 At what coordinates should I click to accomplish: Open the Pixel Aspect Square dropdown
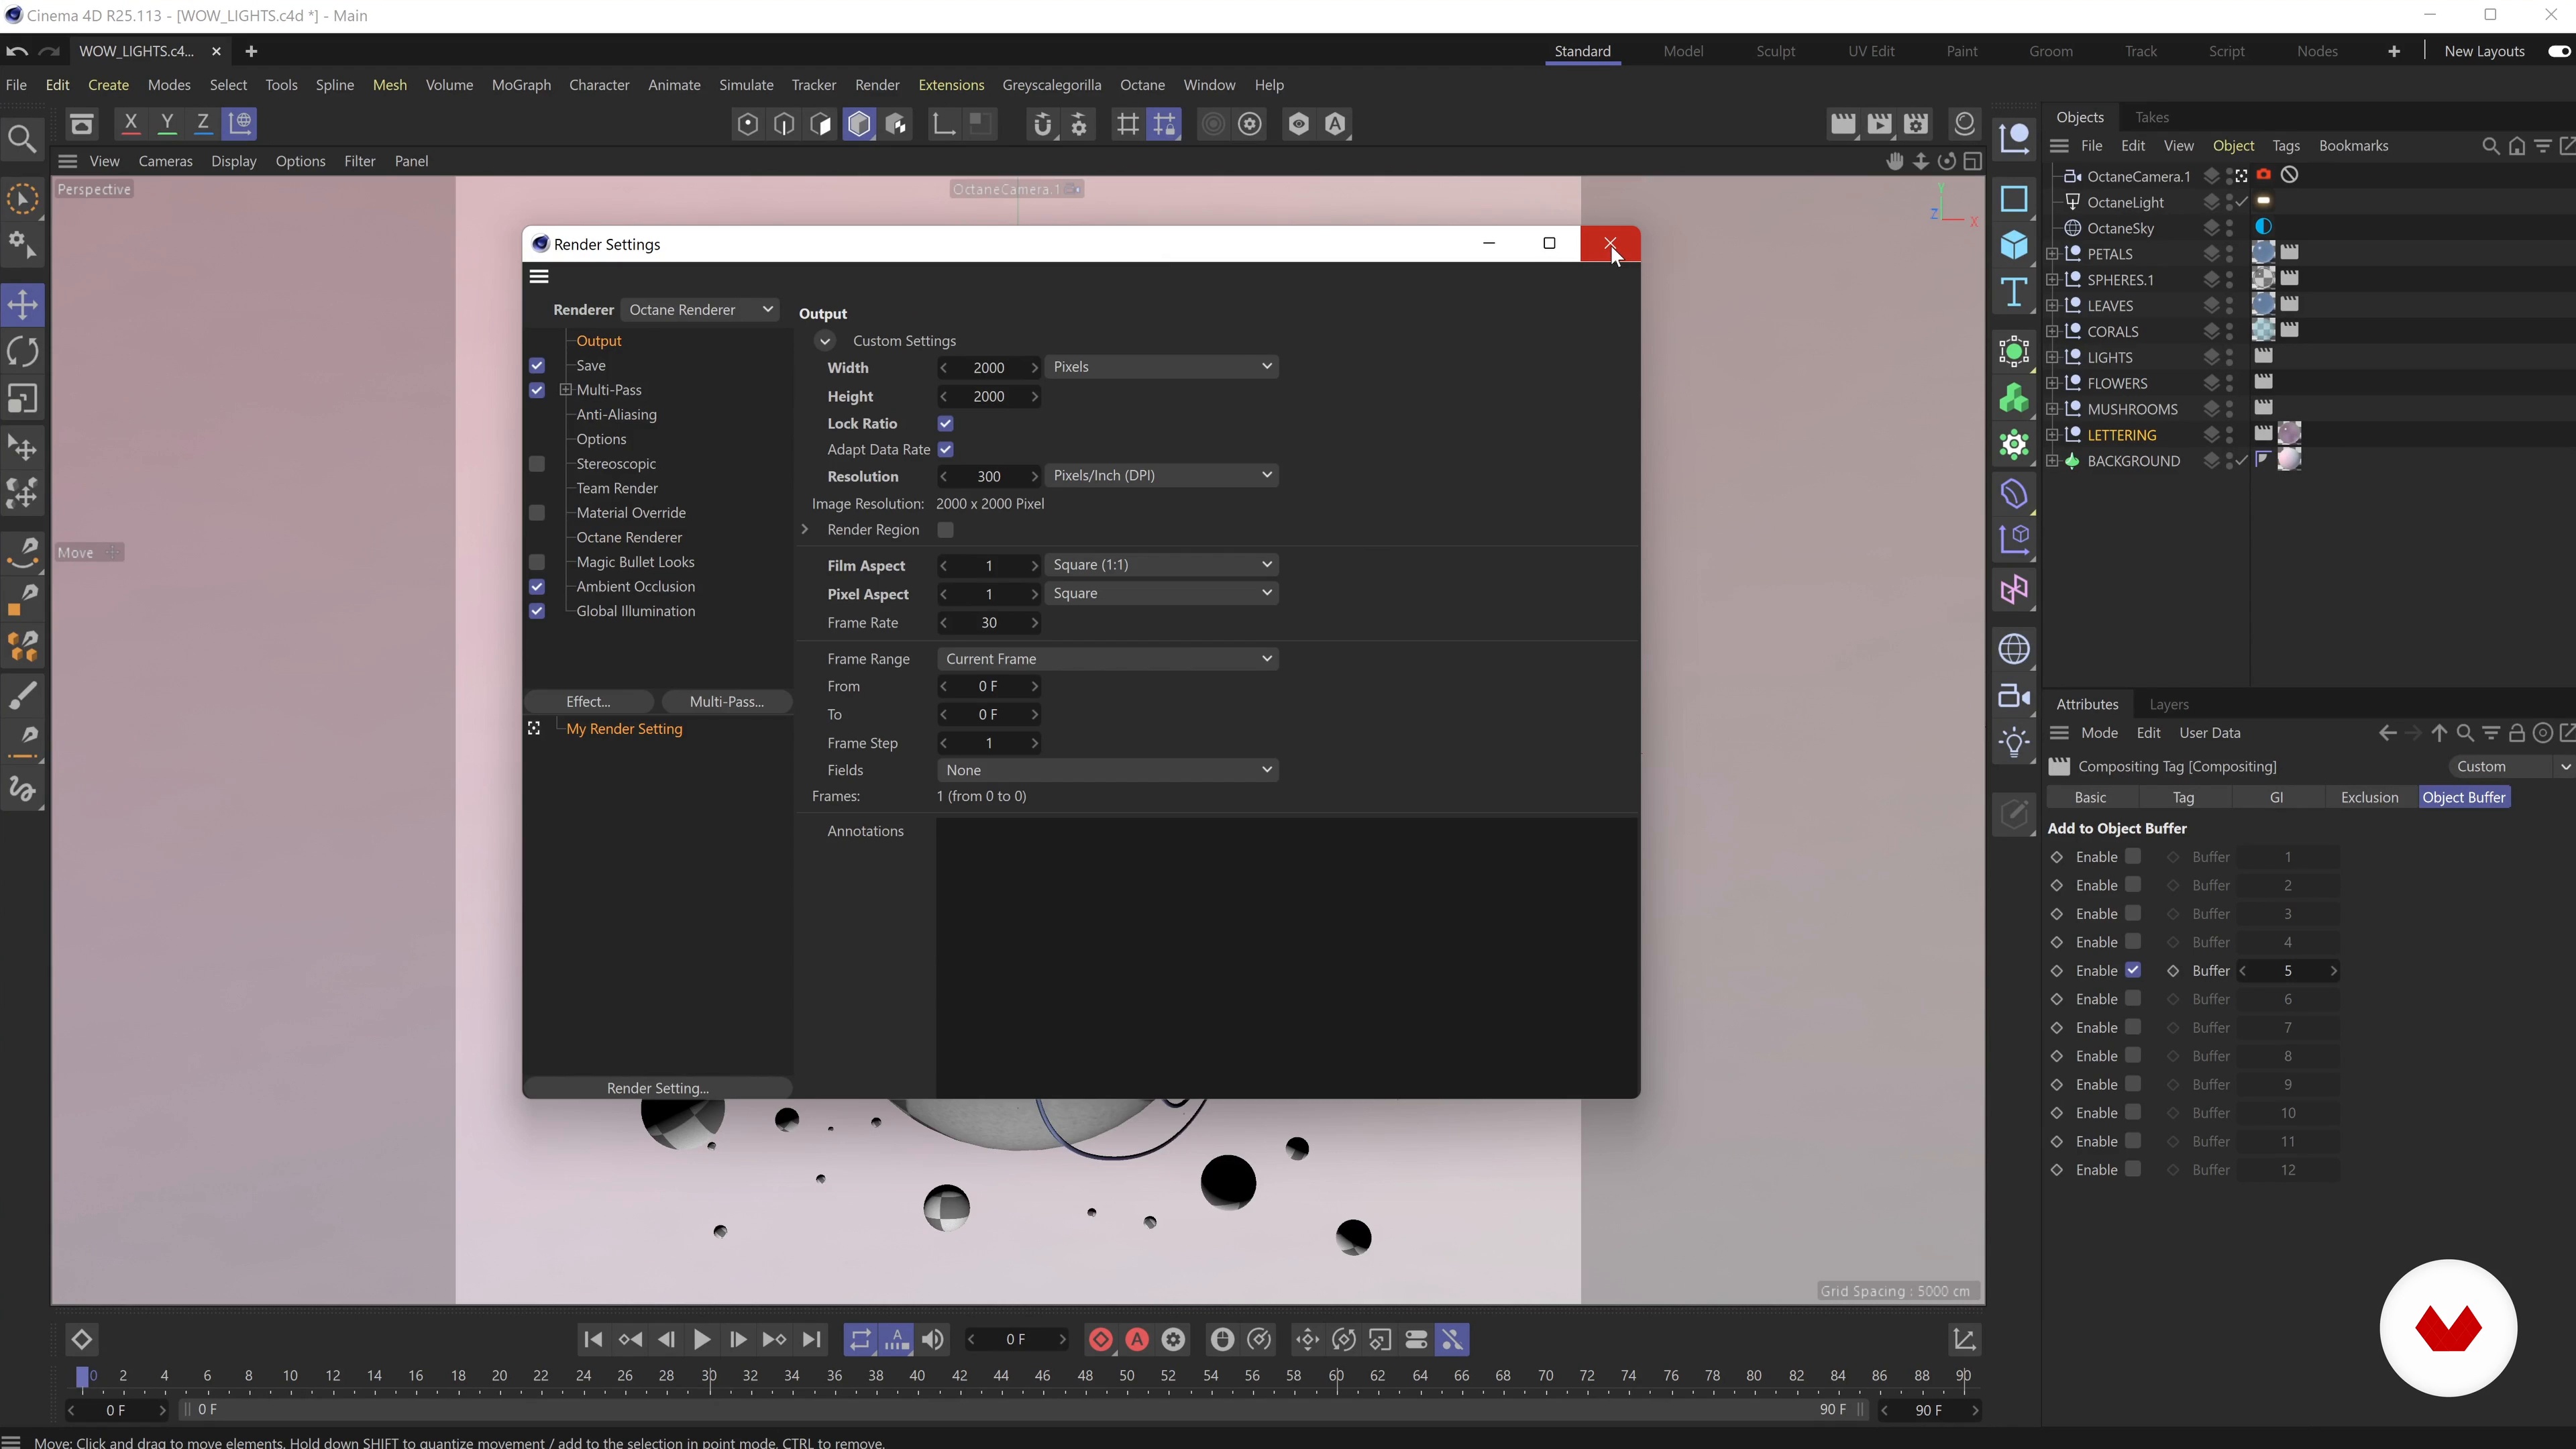tap(1162, 594)
